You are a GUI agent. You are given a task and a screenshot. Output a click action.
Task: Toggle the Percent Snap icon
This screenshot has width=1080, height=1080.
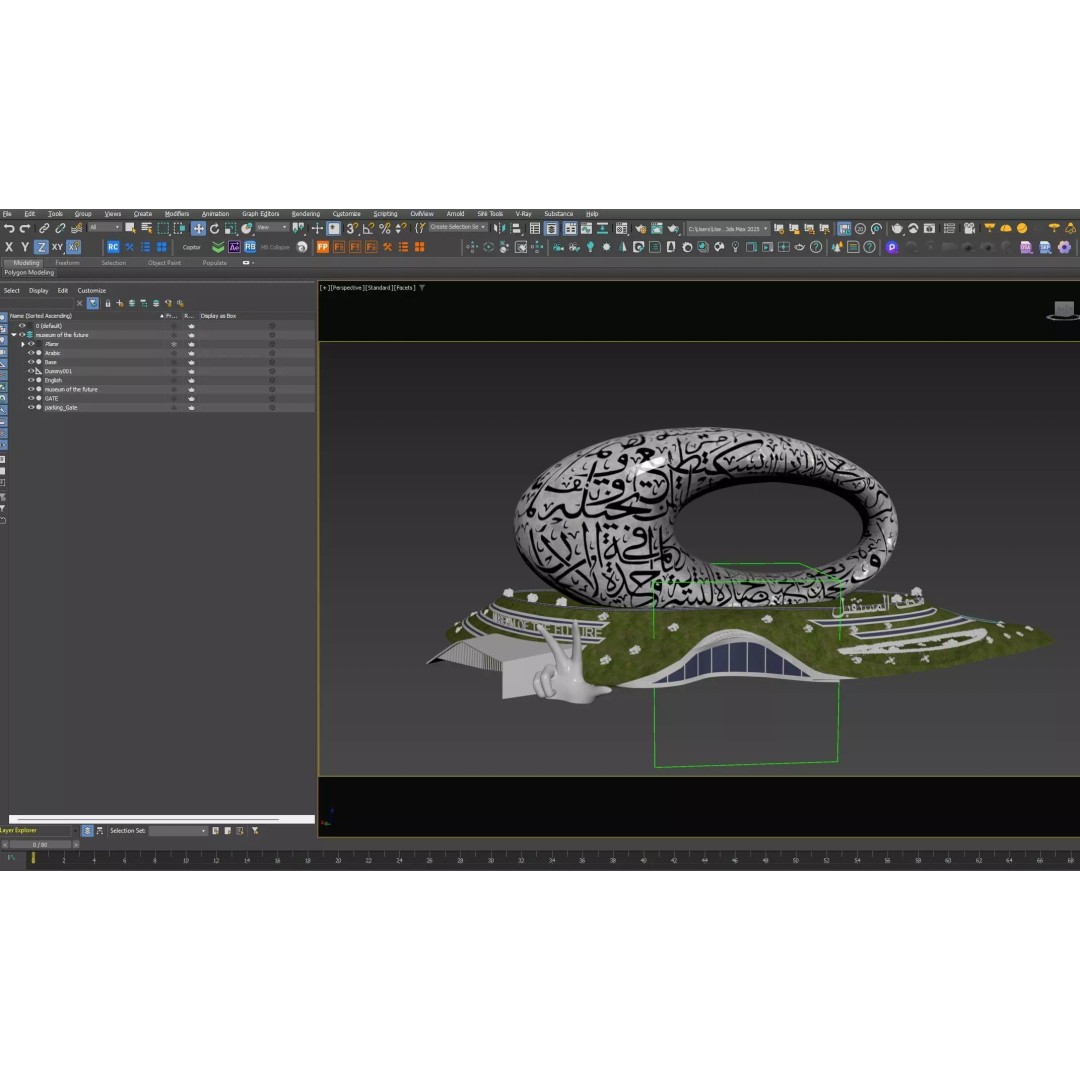(384, 228)
